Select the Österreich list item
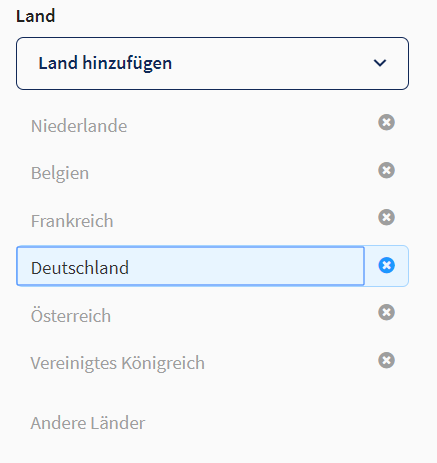Image resolution: width=437 pixels, height=463 pixels. (x=71, y=315)
